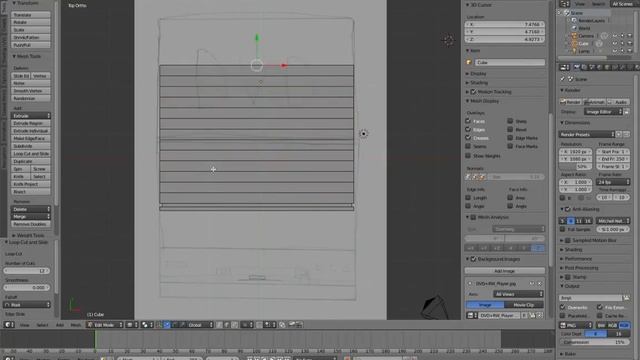Toggle the Anti-Aliasing checkbox
Viewport: 640px width, 360px height.
(x=568, y=209)
